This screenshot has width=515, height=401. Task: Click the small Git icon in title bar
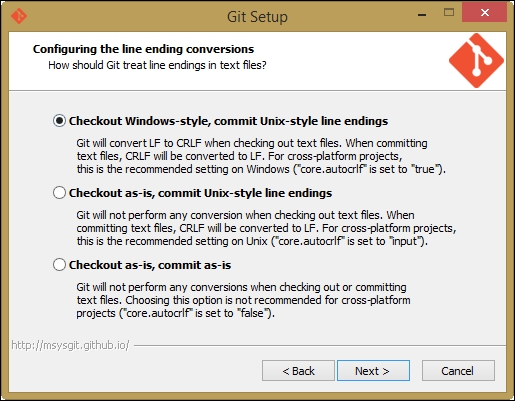point(19,16)
